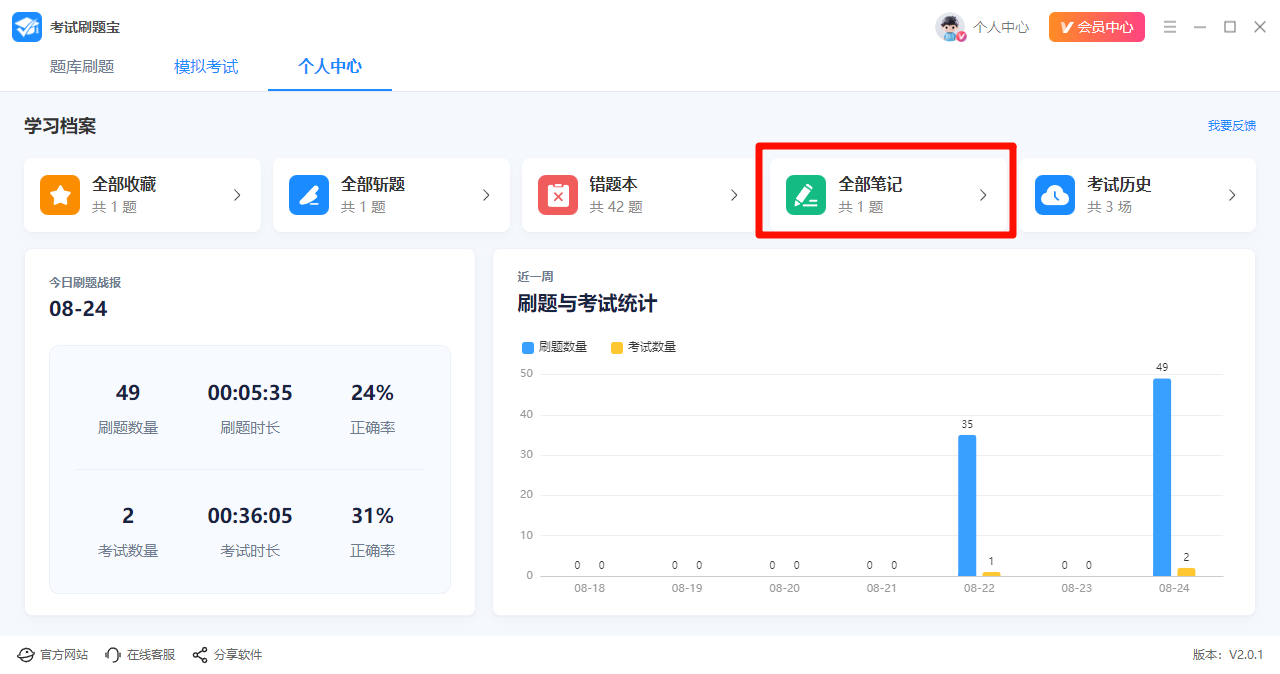Select the blue 全部斩题 pen icon
Viewport: 1280px width, 674px height.
point(309,195)
